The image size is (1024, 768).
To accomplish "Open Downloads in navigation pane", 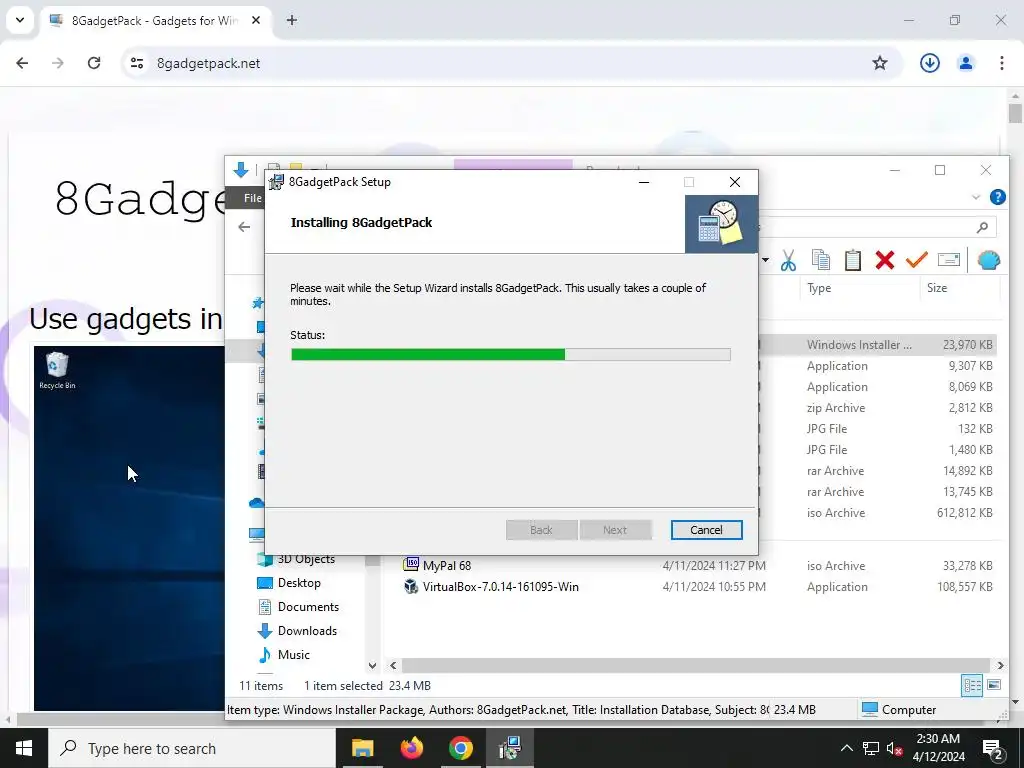I will [x=307, y=631].
